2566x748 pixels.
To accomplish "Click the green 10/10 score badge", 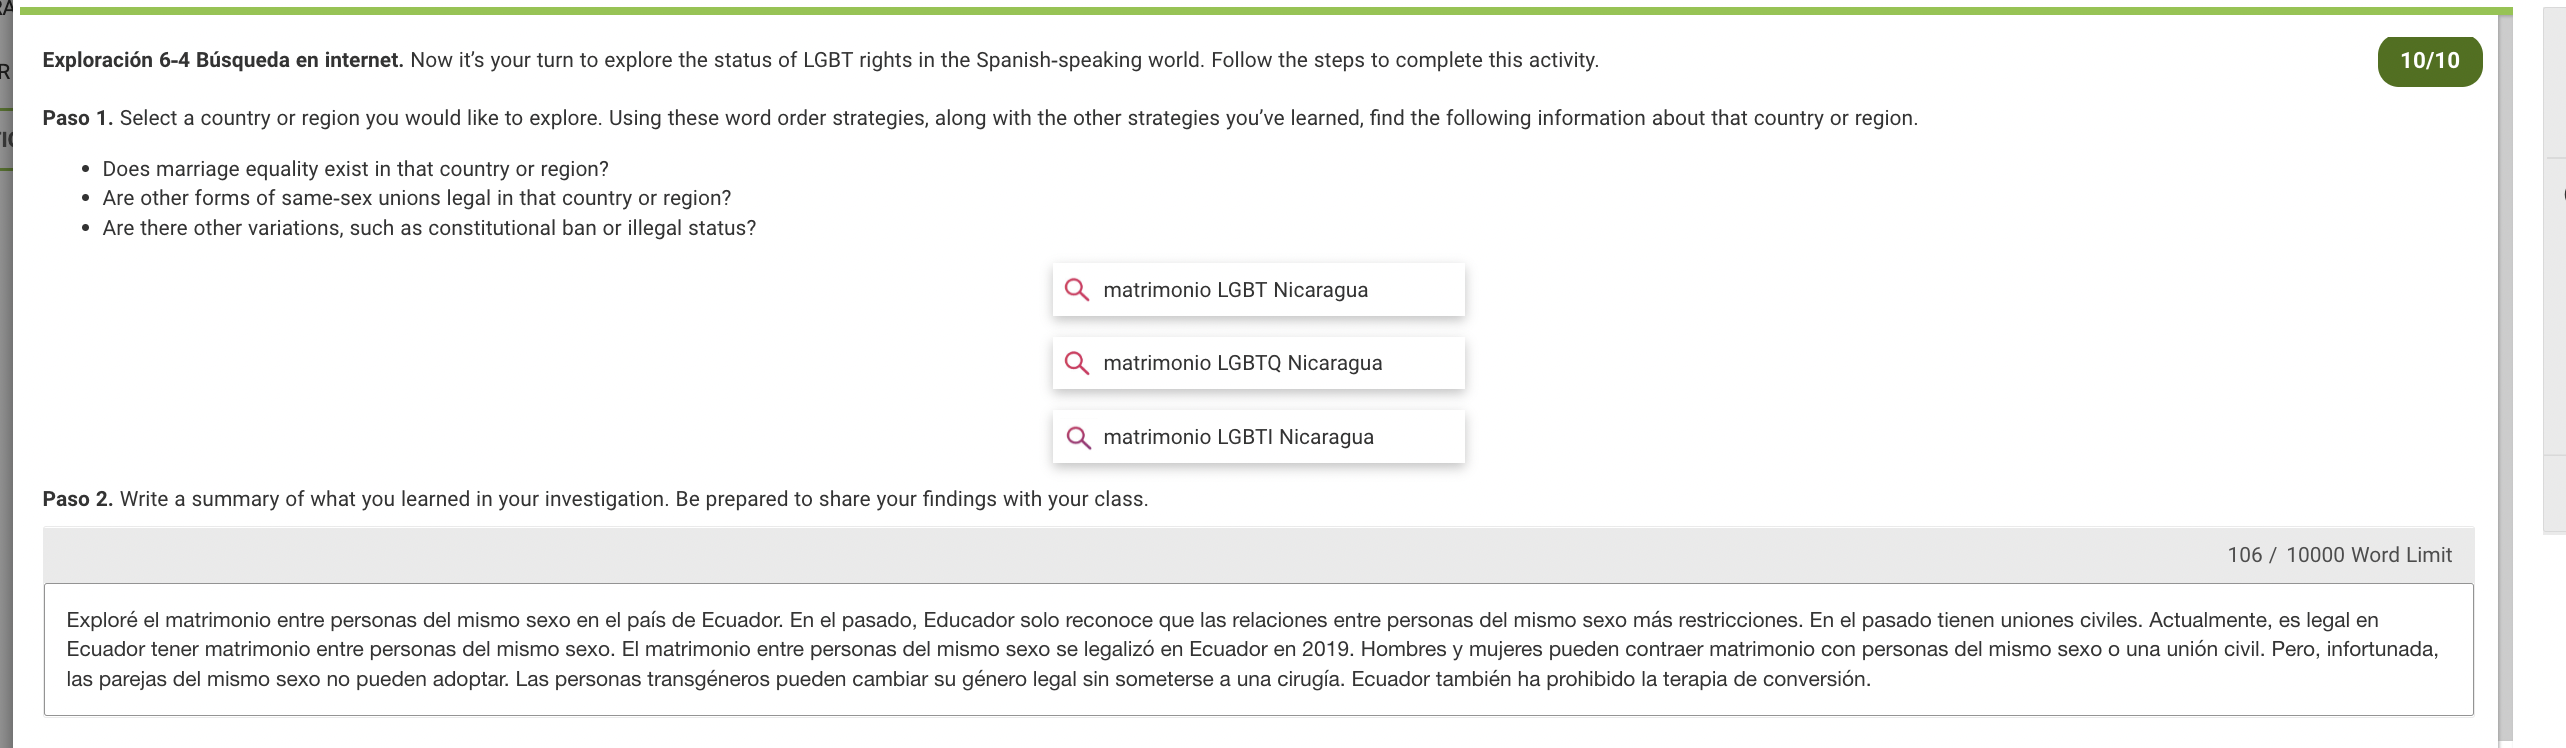I will click(2429, 61).
